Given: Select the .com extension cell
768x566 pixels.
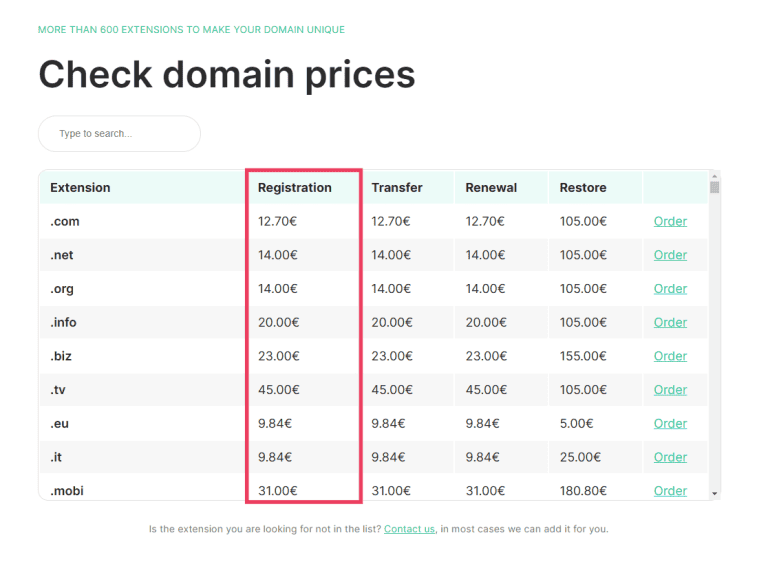Looking at the screenshot, I should pyautogui.click(x=142, y=221).
